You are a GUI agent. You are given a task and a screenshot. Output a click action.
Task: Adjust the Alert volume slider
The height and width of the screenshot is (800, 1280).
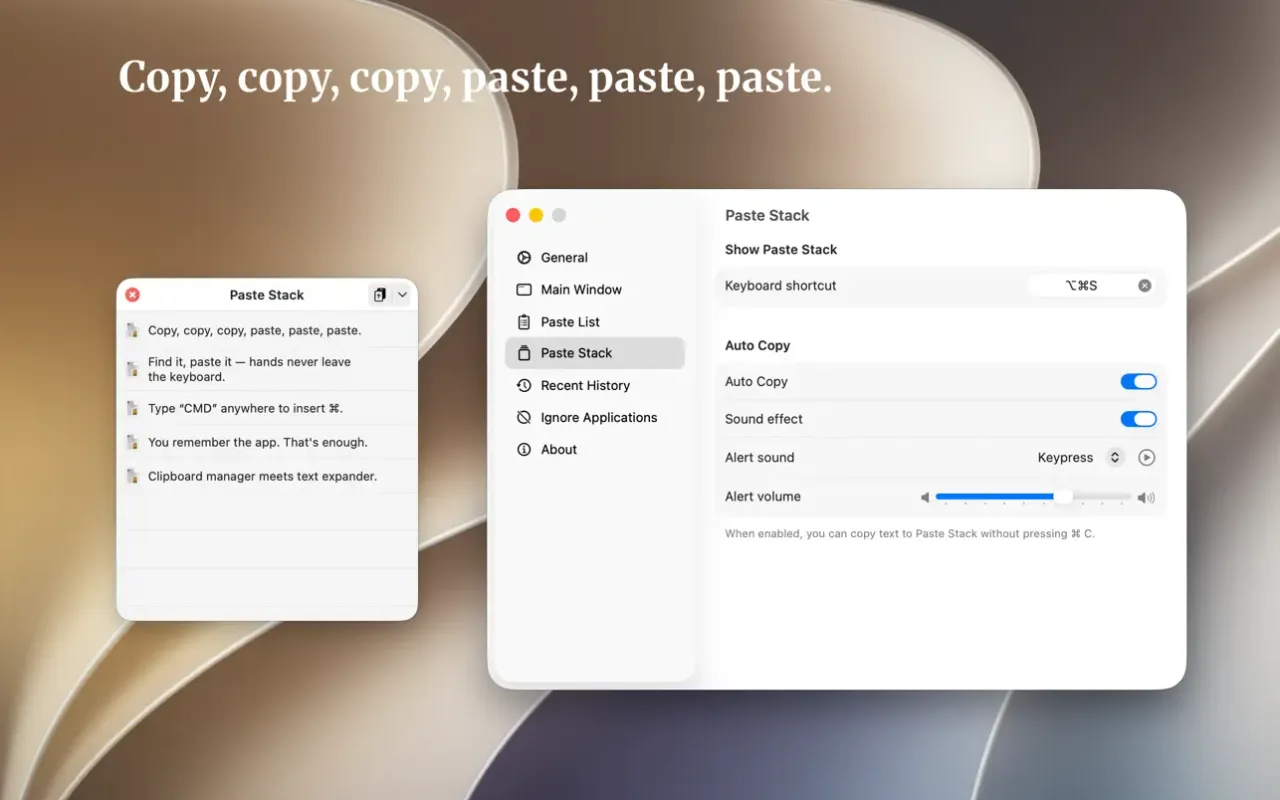(1034, 497)
